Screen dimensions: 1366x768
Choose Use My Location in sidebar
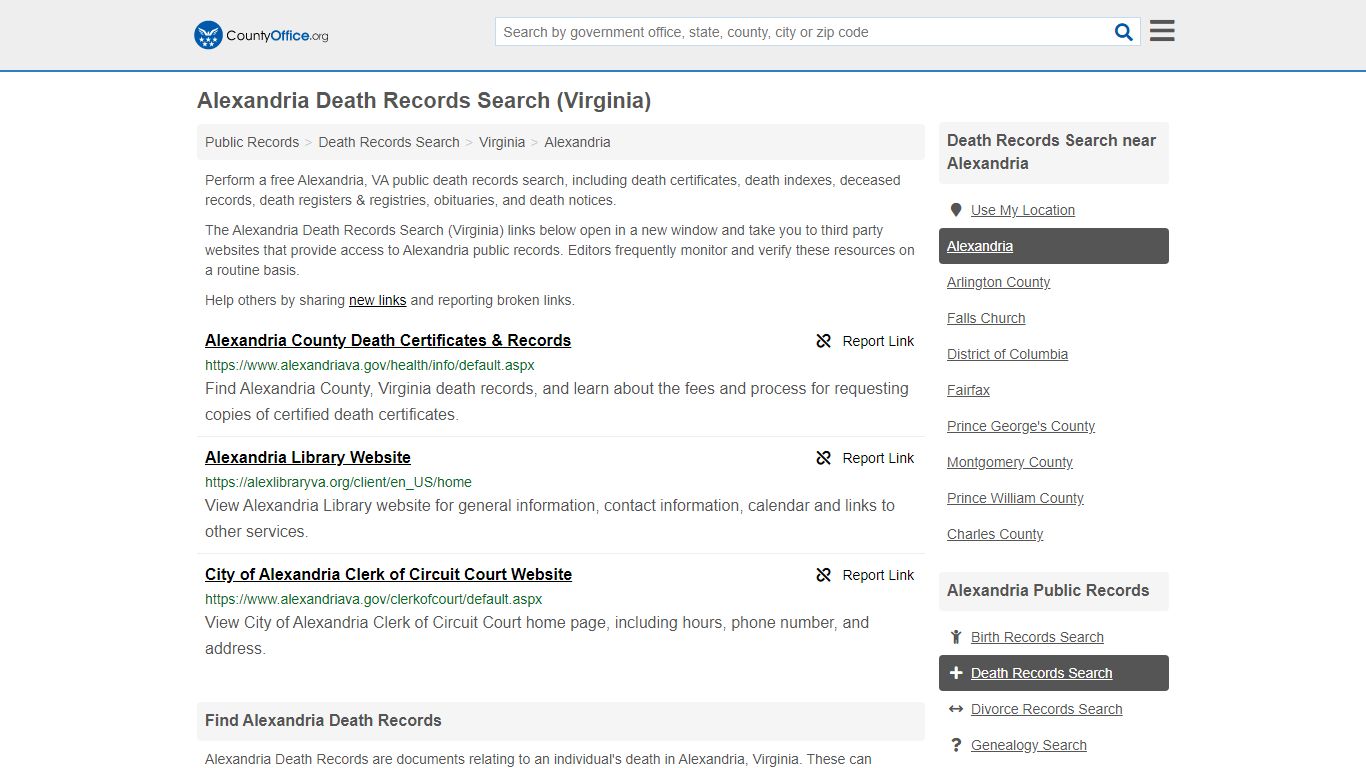[1023, 210]
